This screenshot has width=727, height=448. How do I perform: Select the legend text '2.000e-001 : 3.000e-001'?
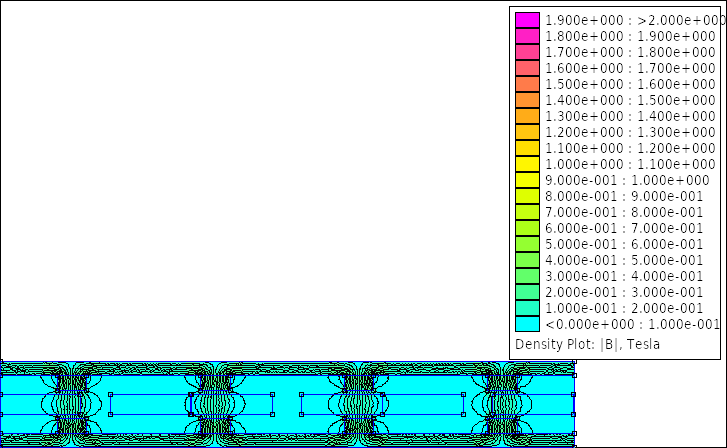coord(624,292)
